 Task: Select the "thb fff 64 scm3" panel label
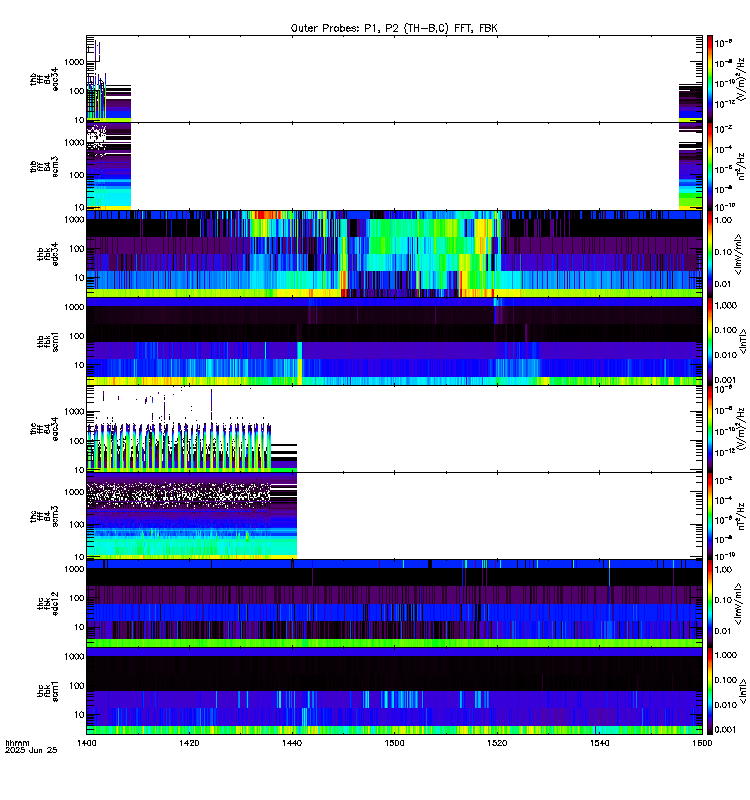(44, 166)
